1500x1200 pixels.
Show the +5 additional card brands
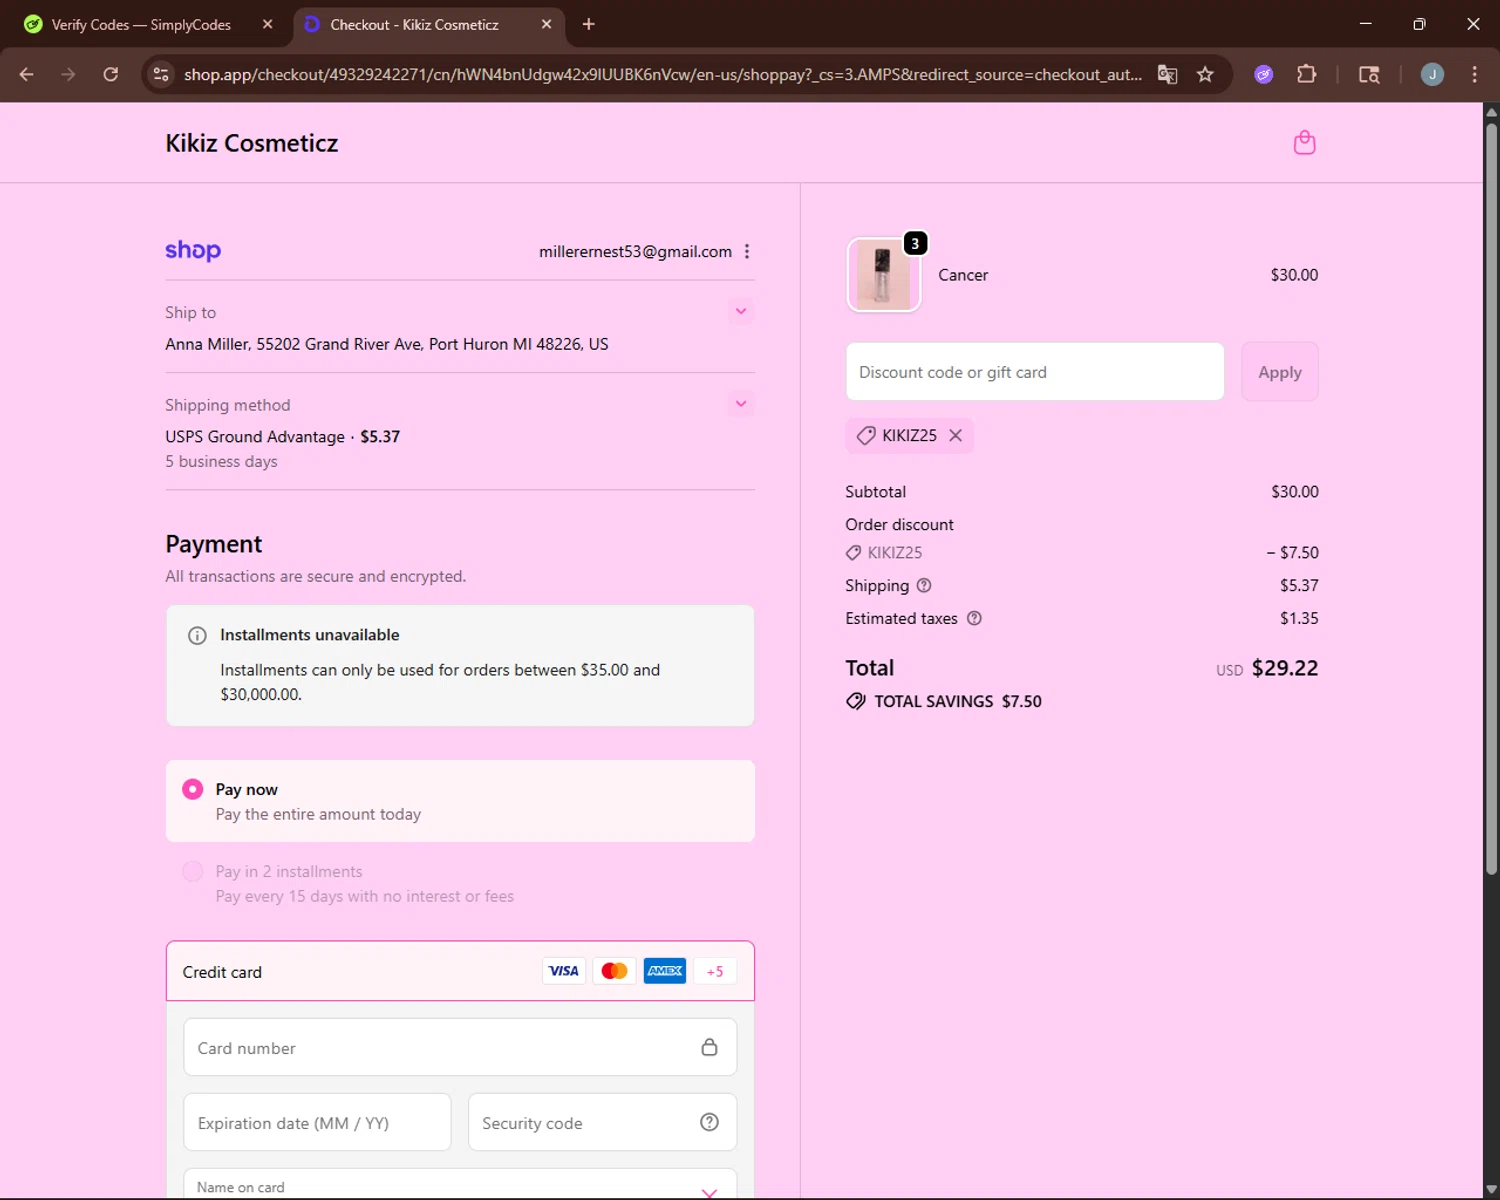[x=715, y=971]
